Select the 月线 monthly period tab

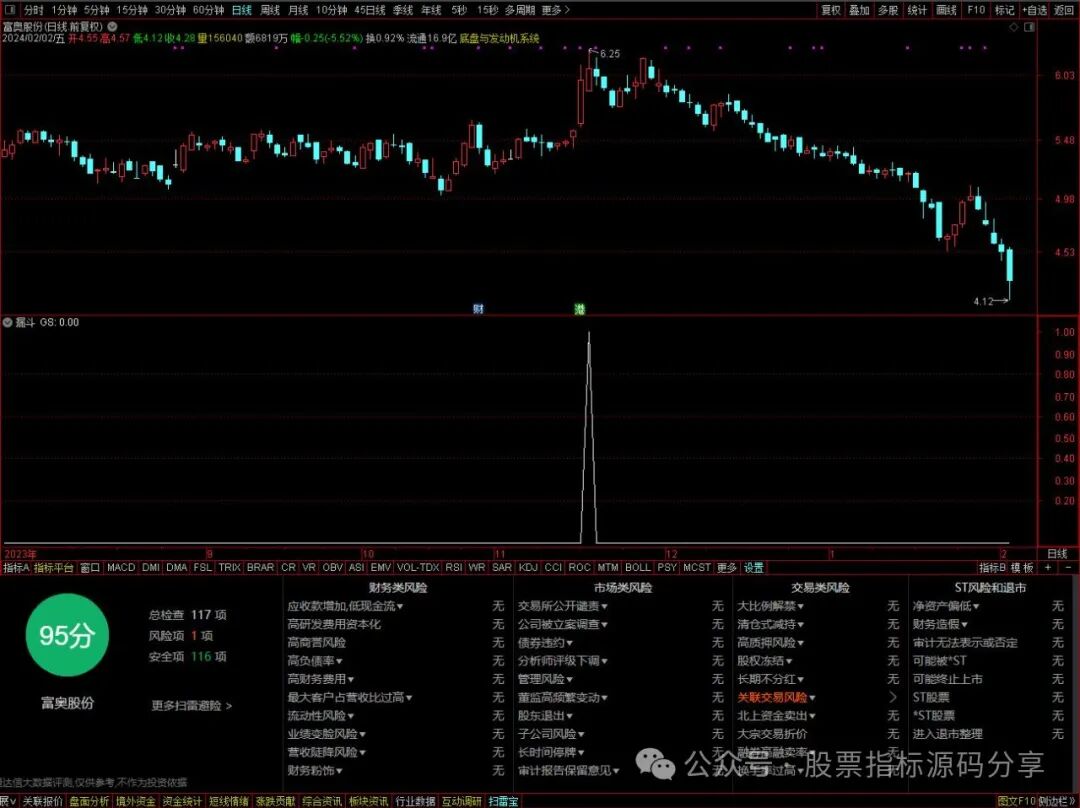point(298,10)
